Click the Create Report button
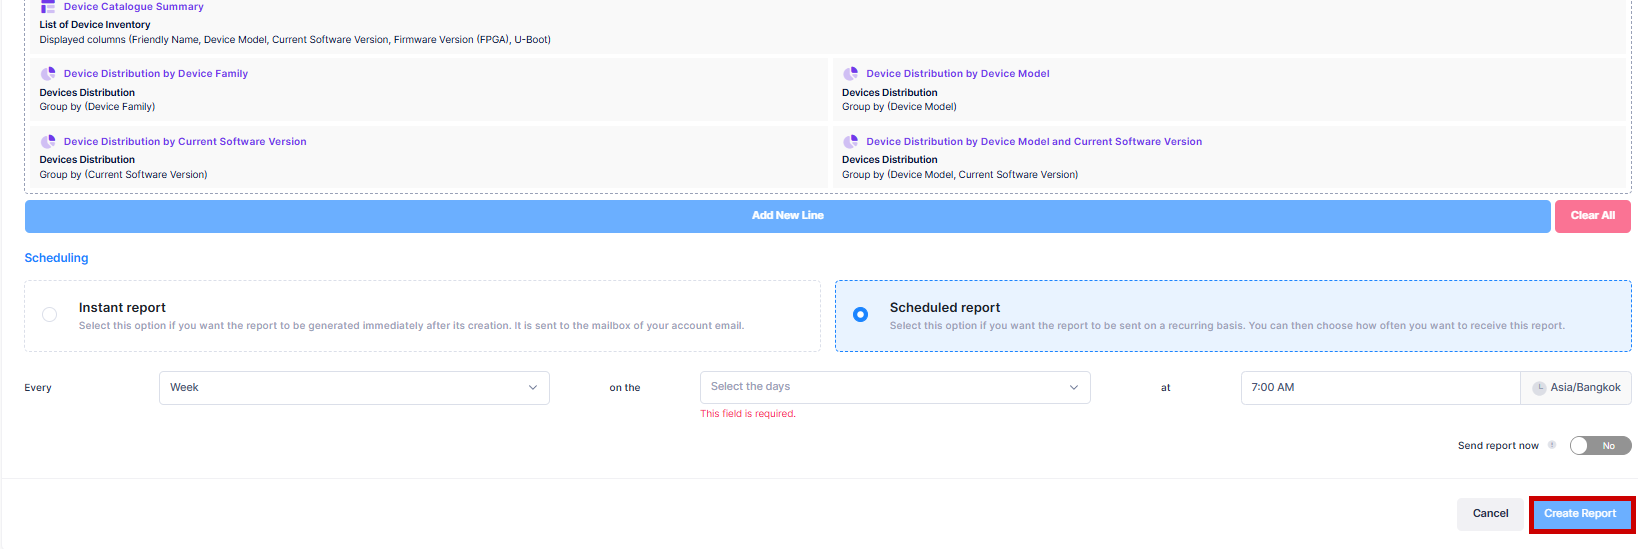The height and width of the screenshot is (549, 1638). (x=1580, y=514)
